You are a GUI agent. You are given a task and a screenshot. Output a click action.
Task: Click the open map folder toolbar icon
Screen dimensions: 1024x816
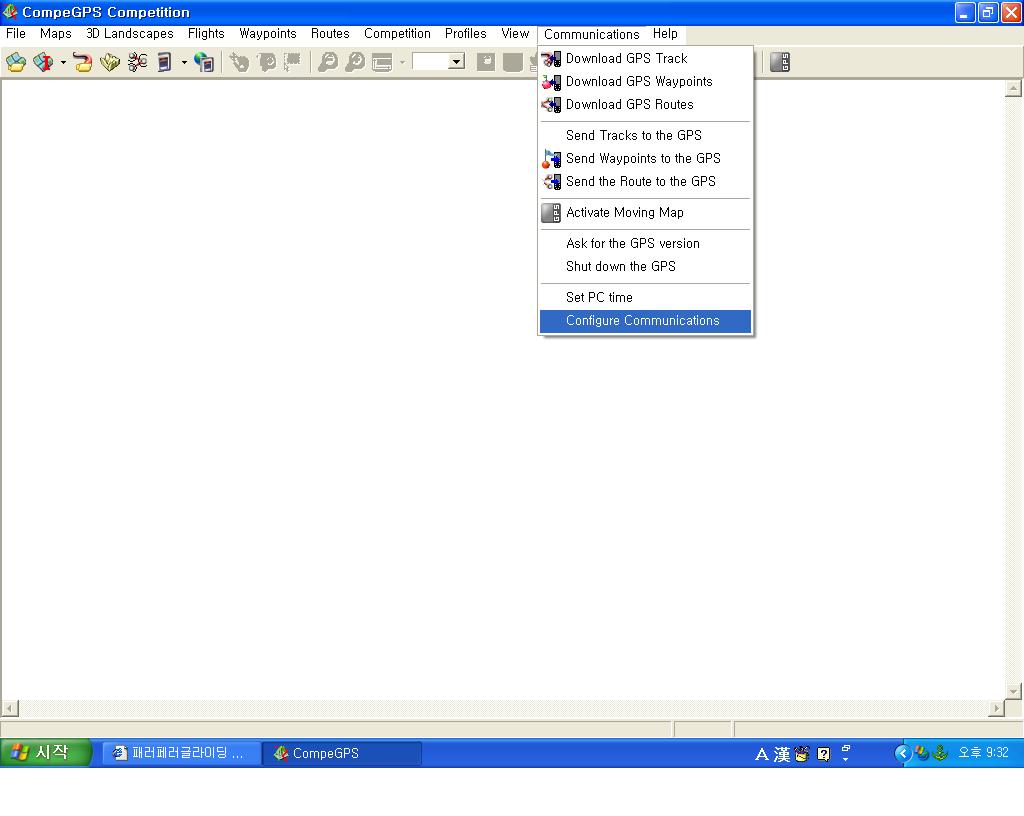tap(16, 63)
